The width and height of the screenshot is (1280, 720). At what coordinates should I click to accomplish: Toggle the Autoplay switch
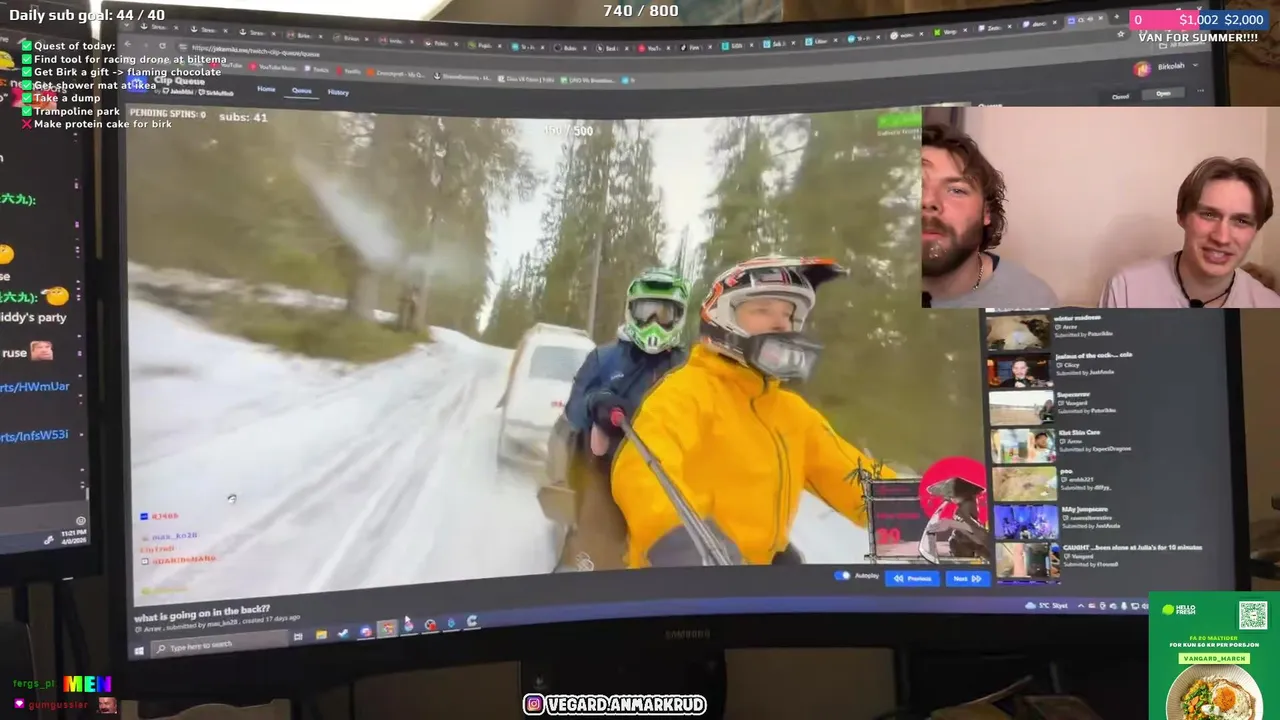842,575
